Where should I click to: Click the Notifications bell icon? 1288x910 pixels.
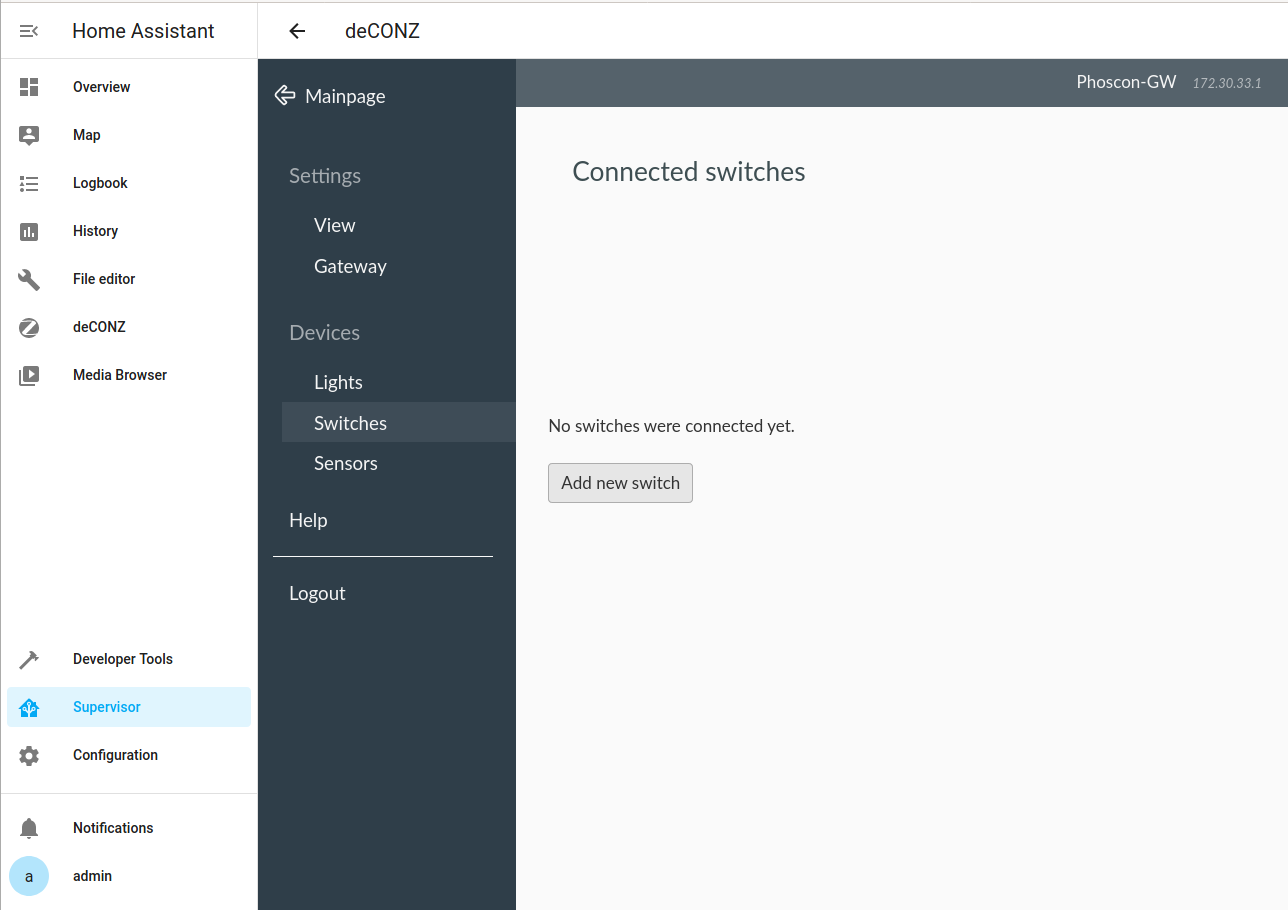pos(29,828)
